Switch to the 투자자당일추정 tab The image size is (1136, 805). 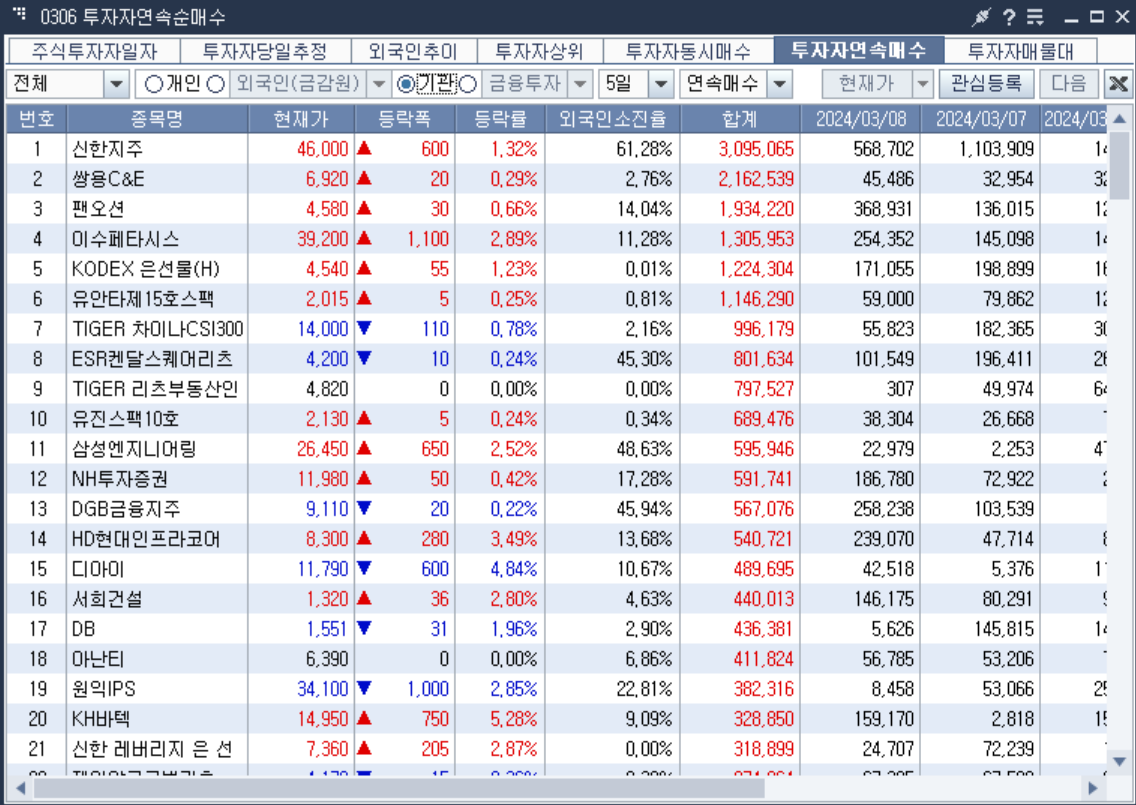[265, 51]
